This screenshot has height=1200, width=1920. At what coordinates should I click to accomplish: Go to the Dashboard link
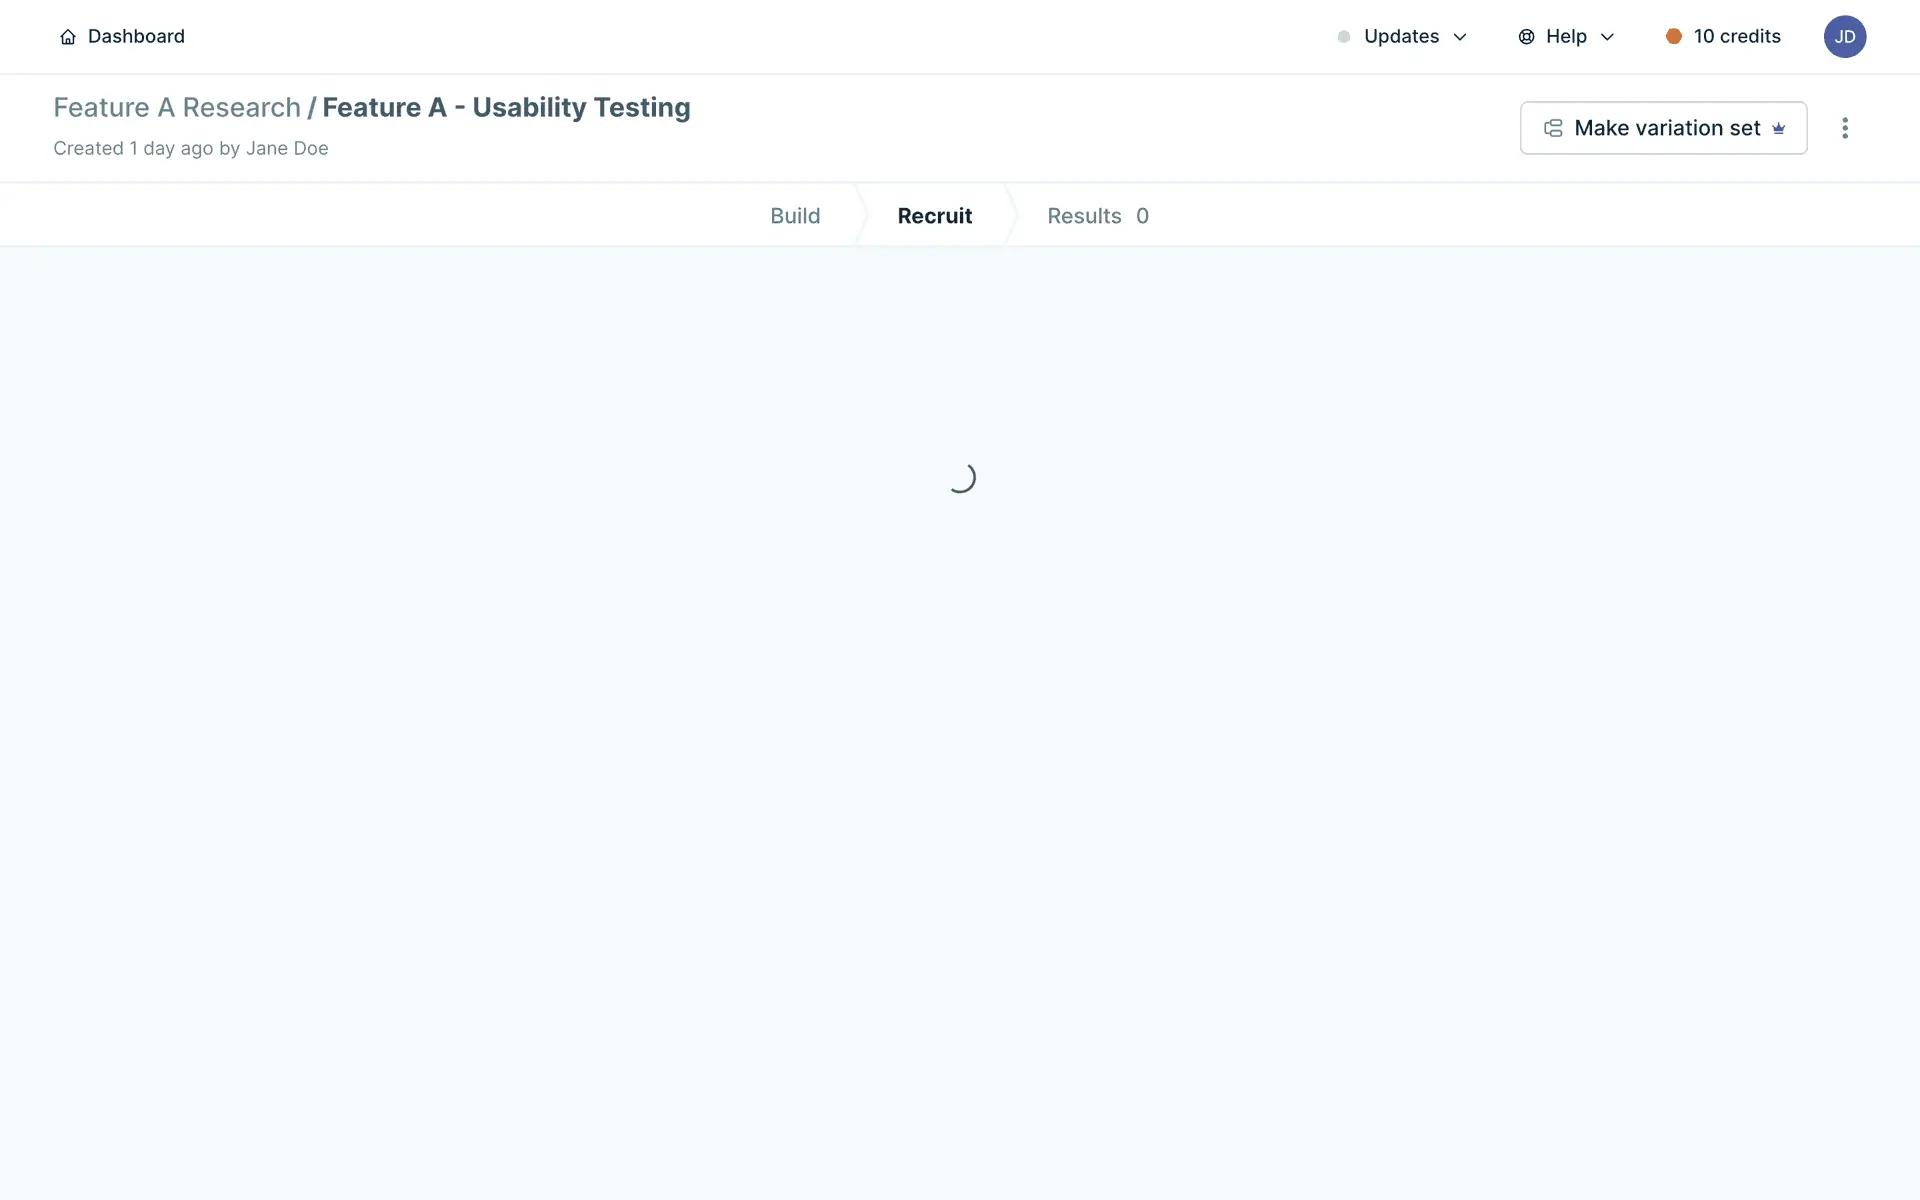click(136, 37)
